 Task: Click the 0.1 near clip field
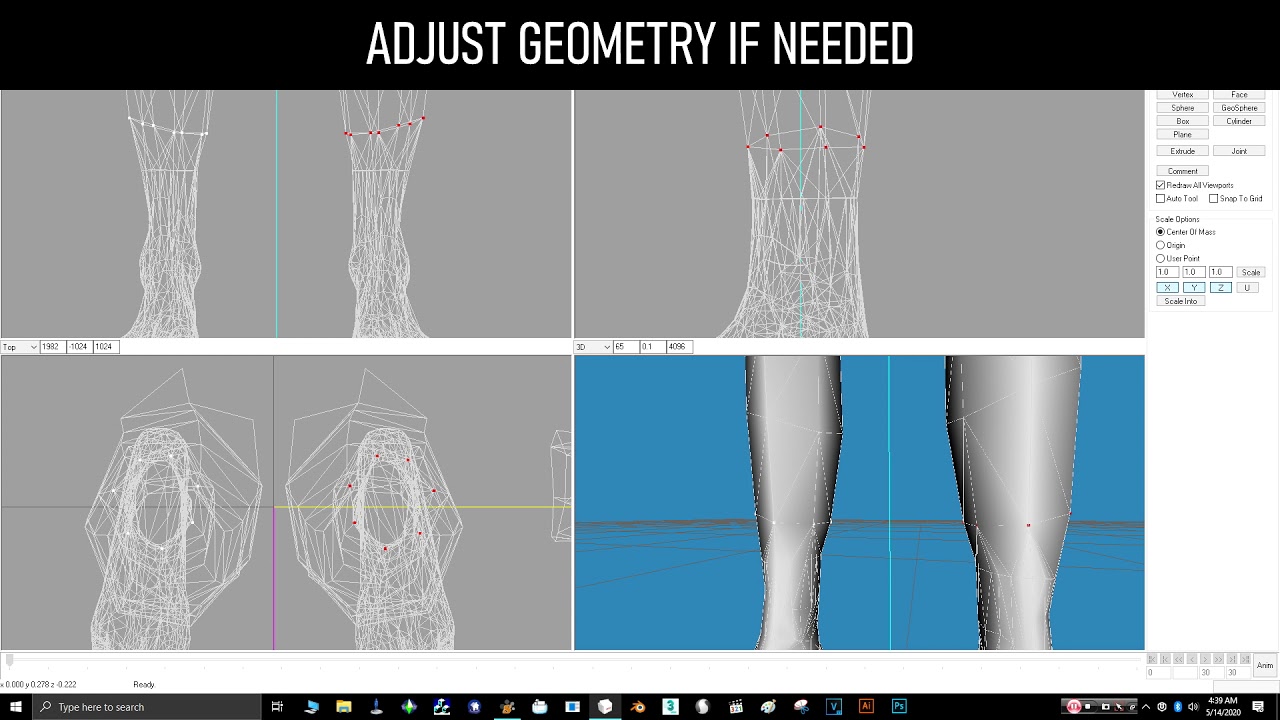point(652,347)
